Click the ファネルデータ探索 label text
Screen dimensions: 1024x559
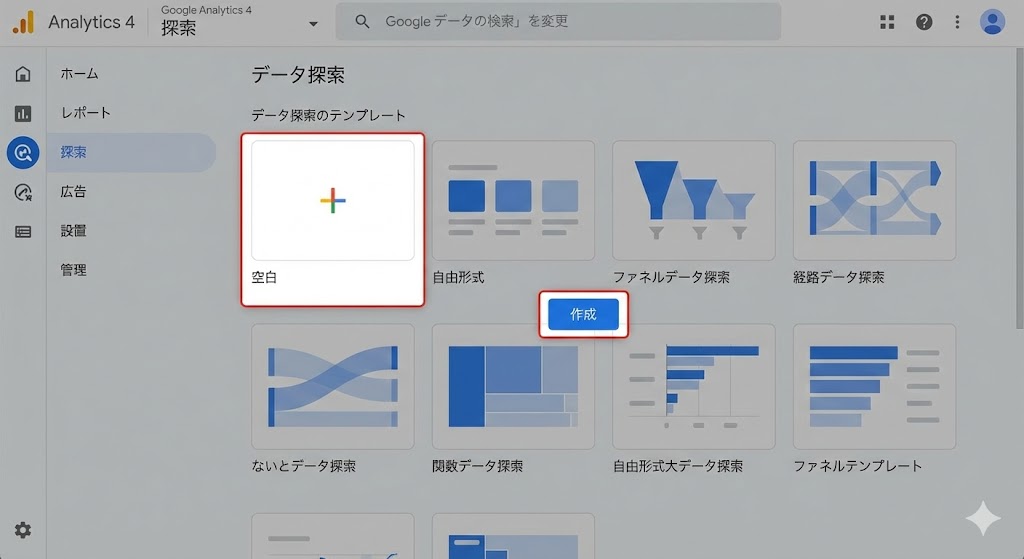click(x=671, y=278)
